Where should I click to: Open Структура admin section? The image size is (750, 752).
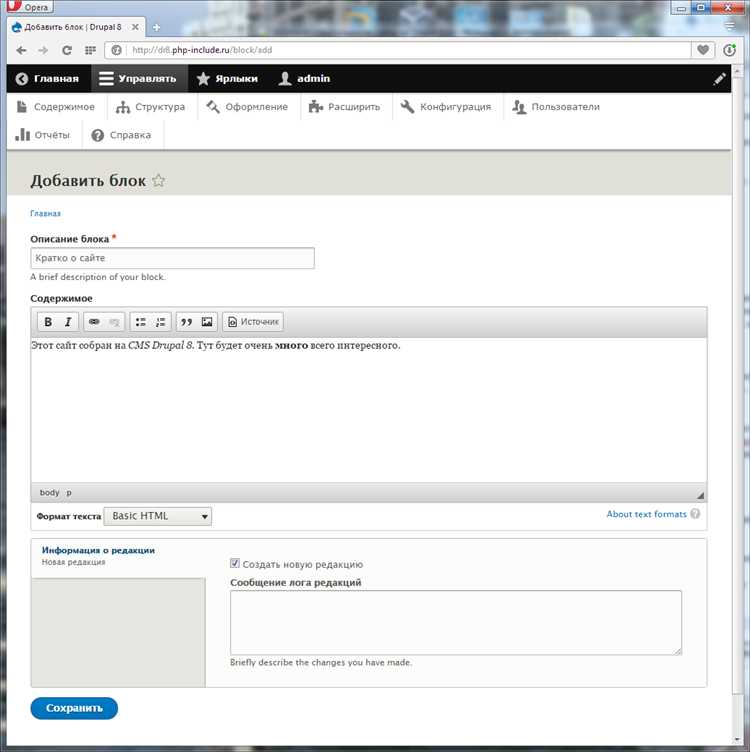(151, 107)
